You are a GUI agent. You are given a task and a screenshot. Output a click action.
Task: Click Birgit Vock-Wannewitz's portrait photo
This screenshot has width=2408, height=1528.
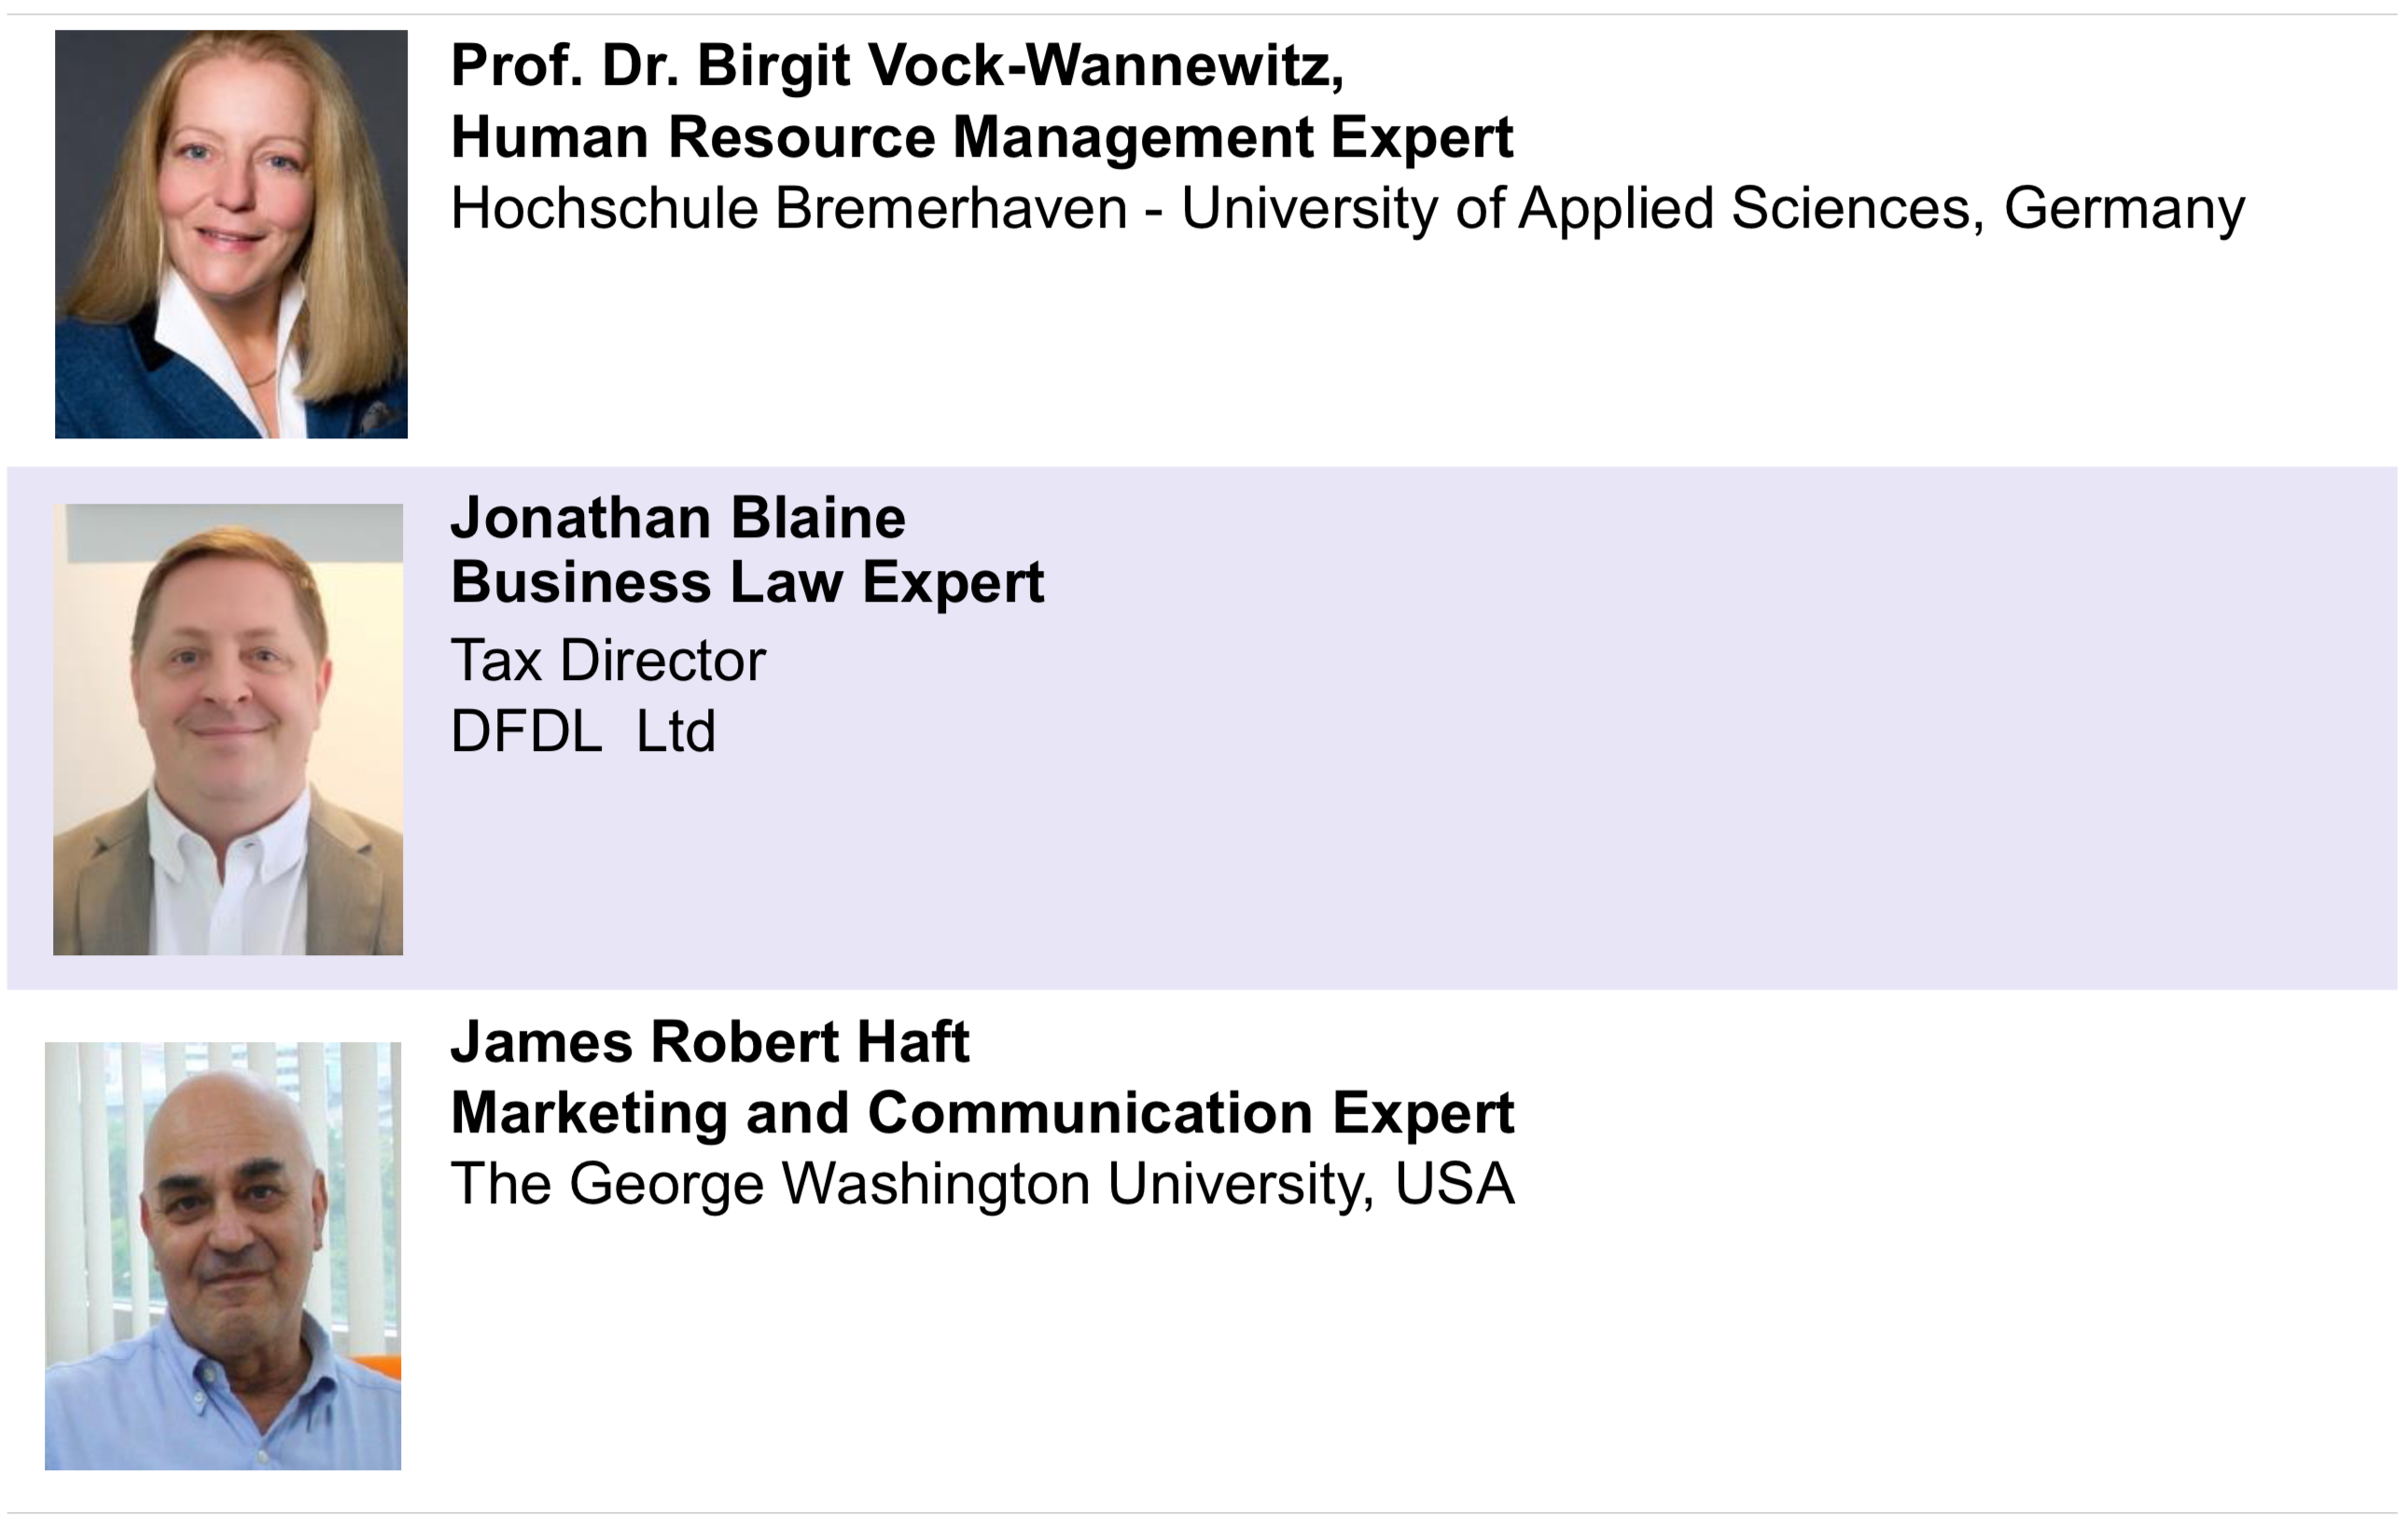click(x=231, y=234)
